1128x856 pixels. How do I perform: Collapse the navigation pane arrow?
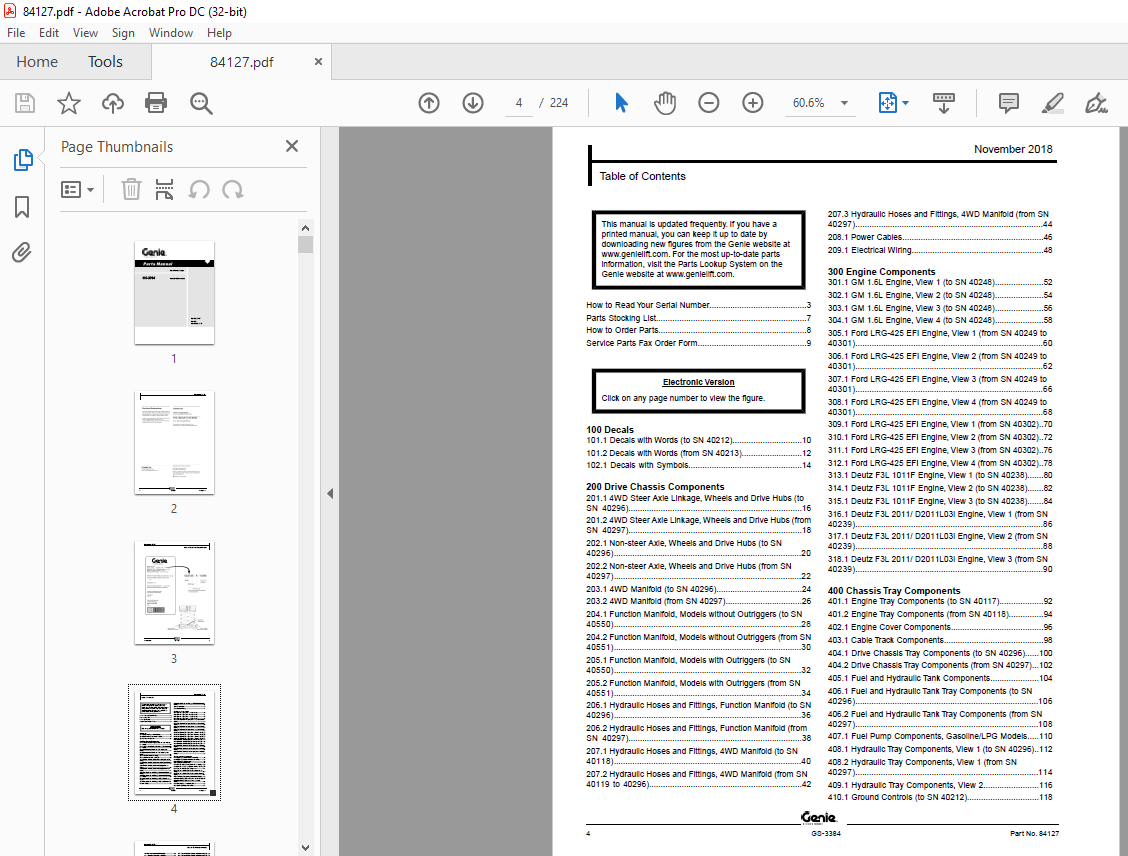[330, 493]
